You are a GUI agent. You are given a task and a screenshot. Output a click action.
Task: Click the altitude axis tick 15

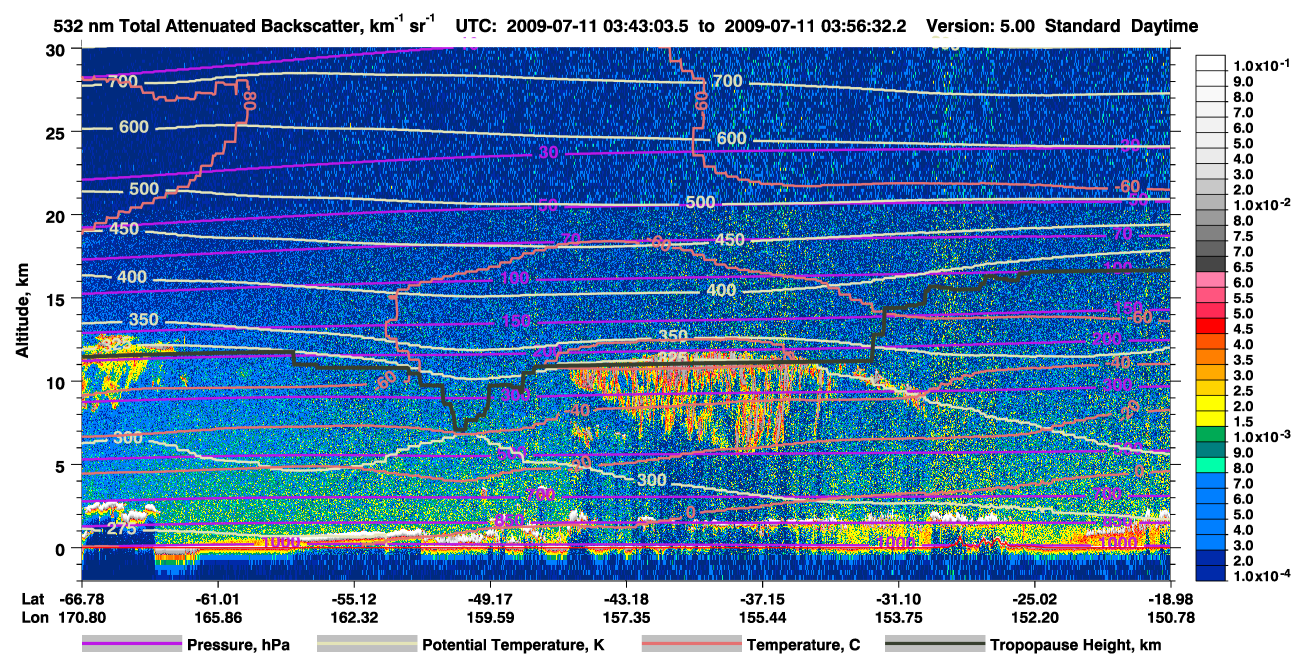(58, 299)
